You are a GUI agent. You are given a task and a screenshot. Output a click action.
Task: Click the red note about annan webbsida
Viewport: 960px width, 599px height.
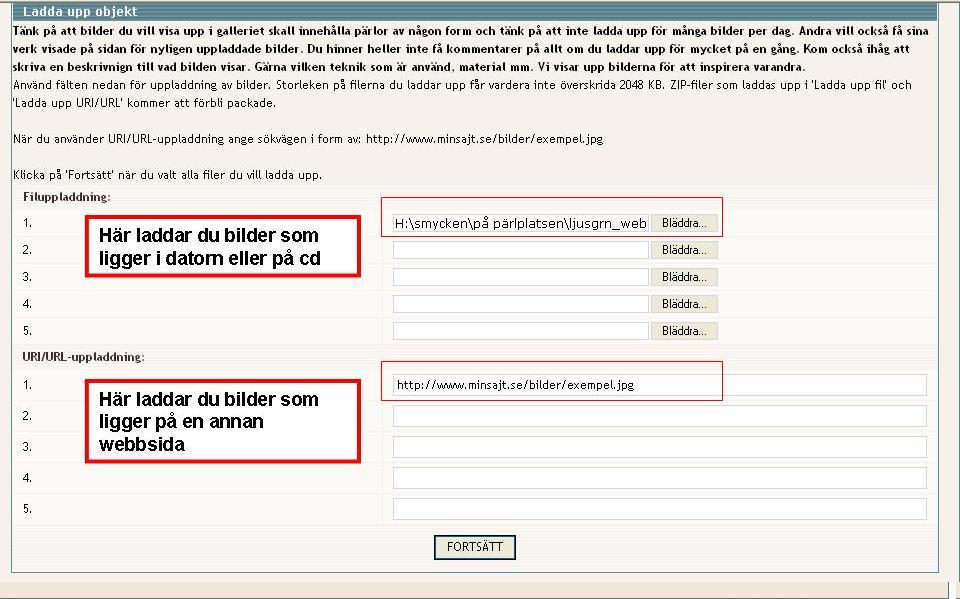(222, 421)
